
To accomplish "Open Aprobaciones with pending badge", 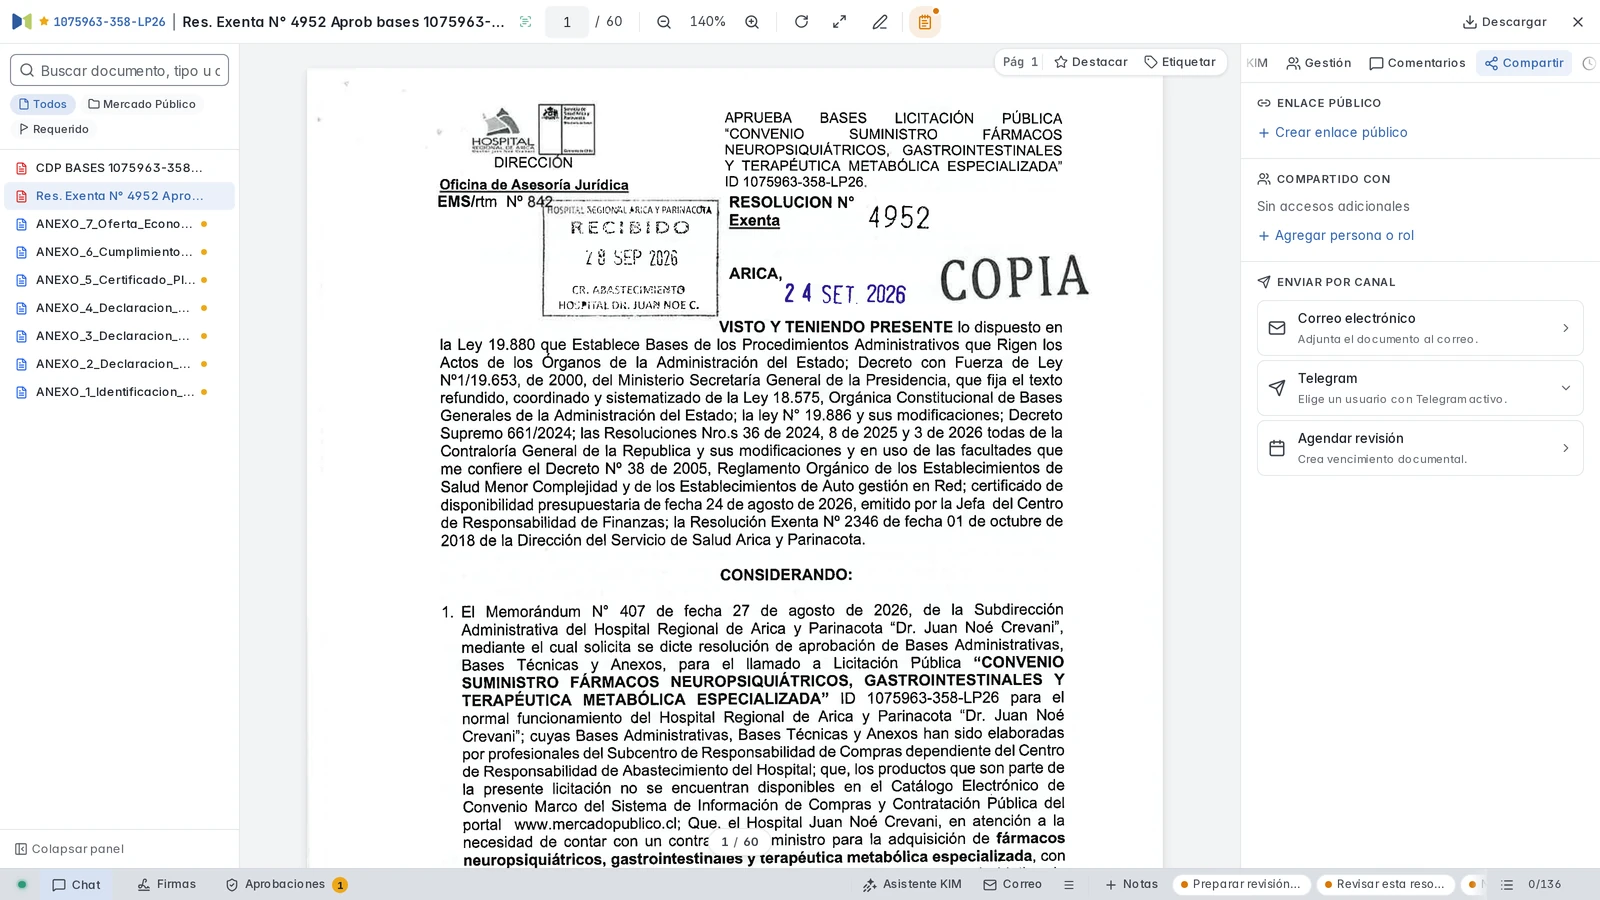I will [x=286, y=885].
